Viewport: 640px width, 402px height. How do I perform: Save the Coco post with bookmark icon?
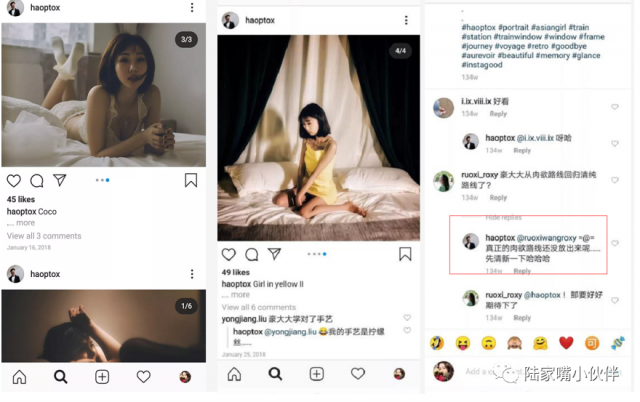pos(191,180)
